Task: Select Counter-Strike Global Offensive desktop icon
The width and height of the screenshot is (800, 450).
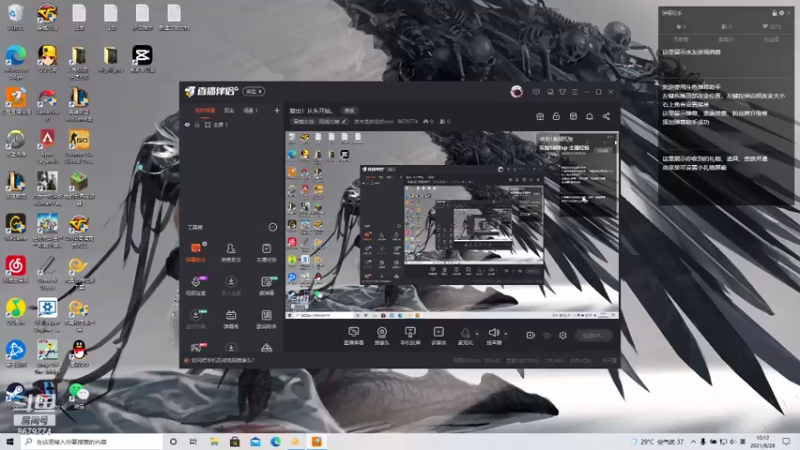Action: pos(79,147)
